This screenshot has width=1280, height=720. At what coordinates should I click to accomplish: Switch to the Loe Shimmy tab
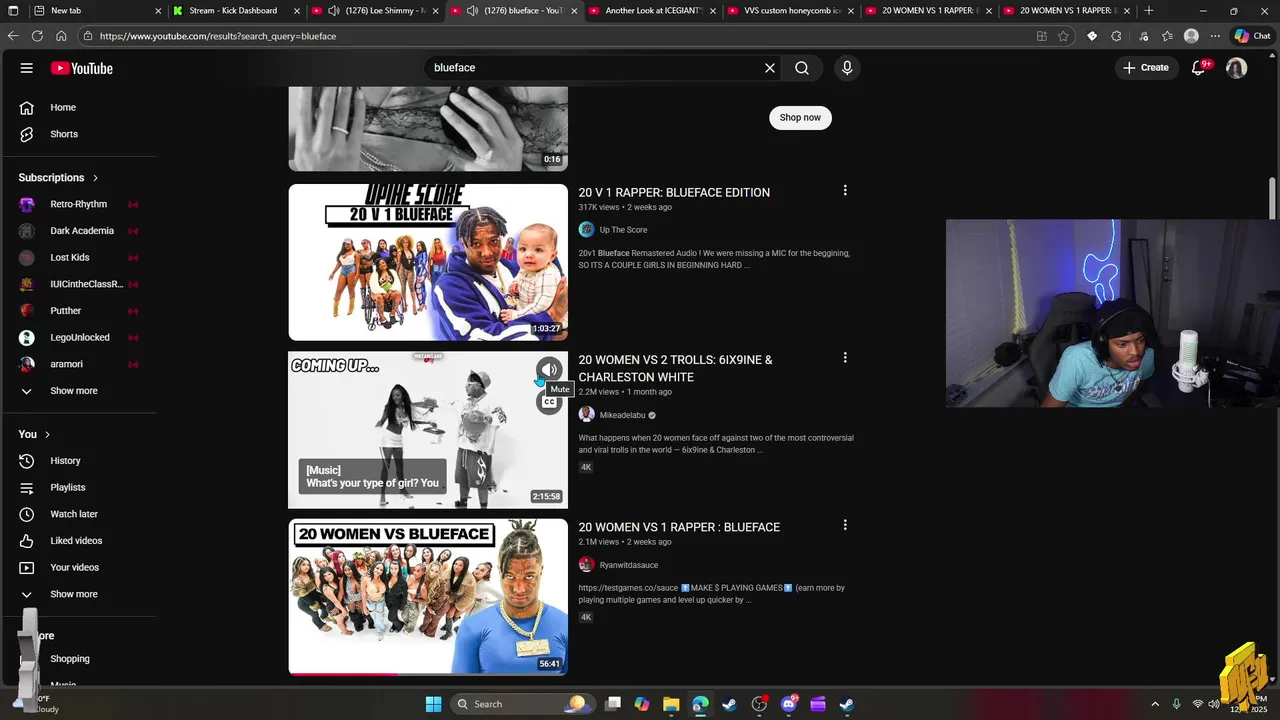(x=373, y=11)
